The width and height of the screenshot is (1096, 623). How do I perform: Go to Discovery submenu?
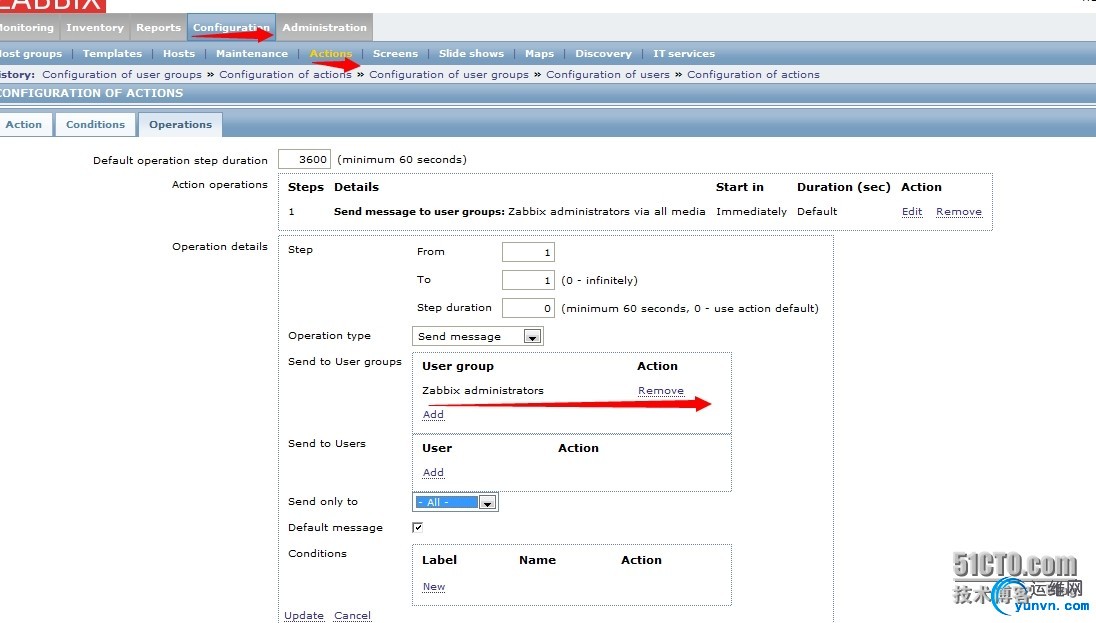click(603, 53)
